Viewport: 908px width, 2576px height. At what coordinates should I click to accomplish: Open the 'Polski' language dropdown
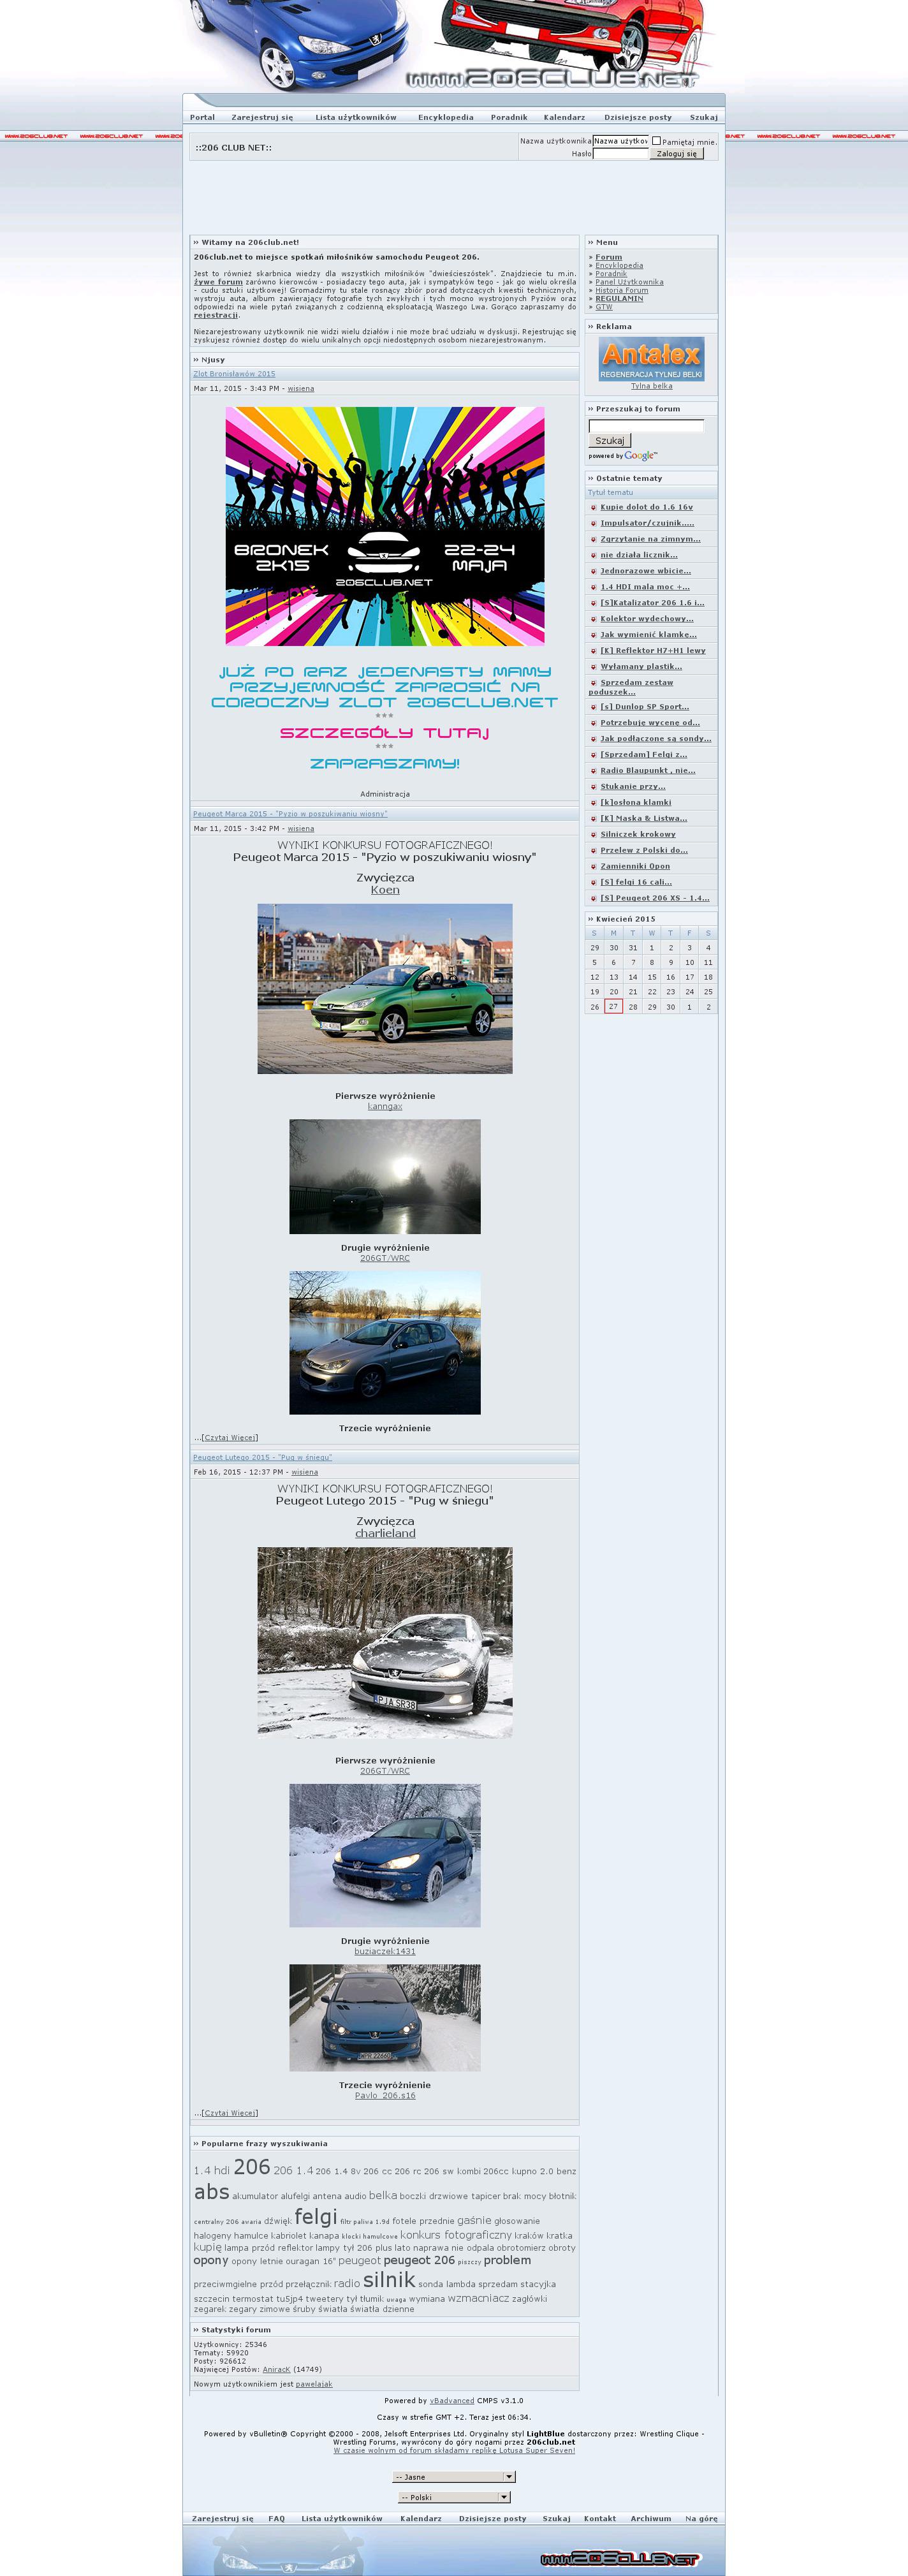[x=454, y=2497]
